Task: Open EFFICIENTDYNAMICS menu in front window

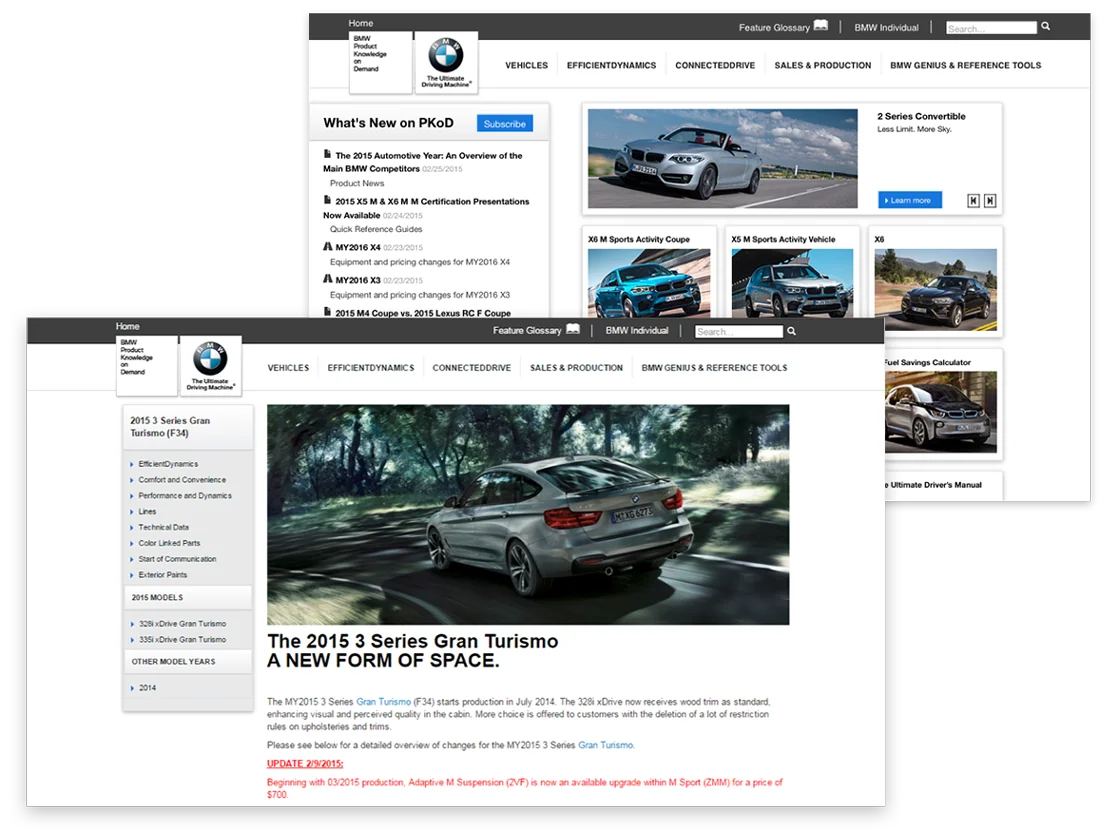Action: (371, 368)
